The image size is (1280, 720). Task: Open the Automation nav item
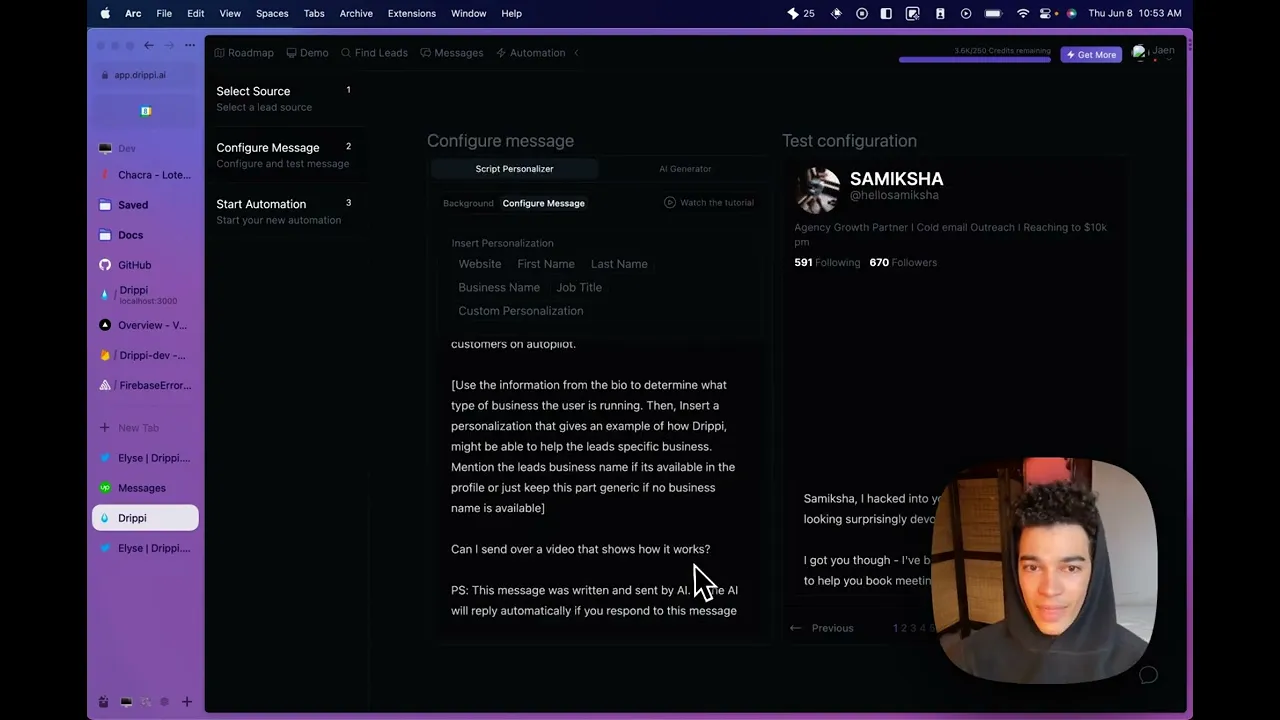(x=531, y=53)
